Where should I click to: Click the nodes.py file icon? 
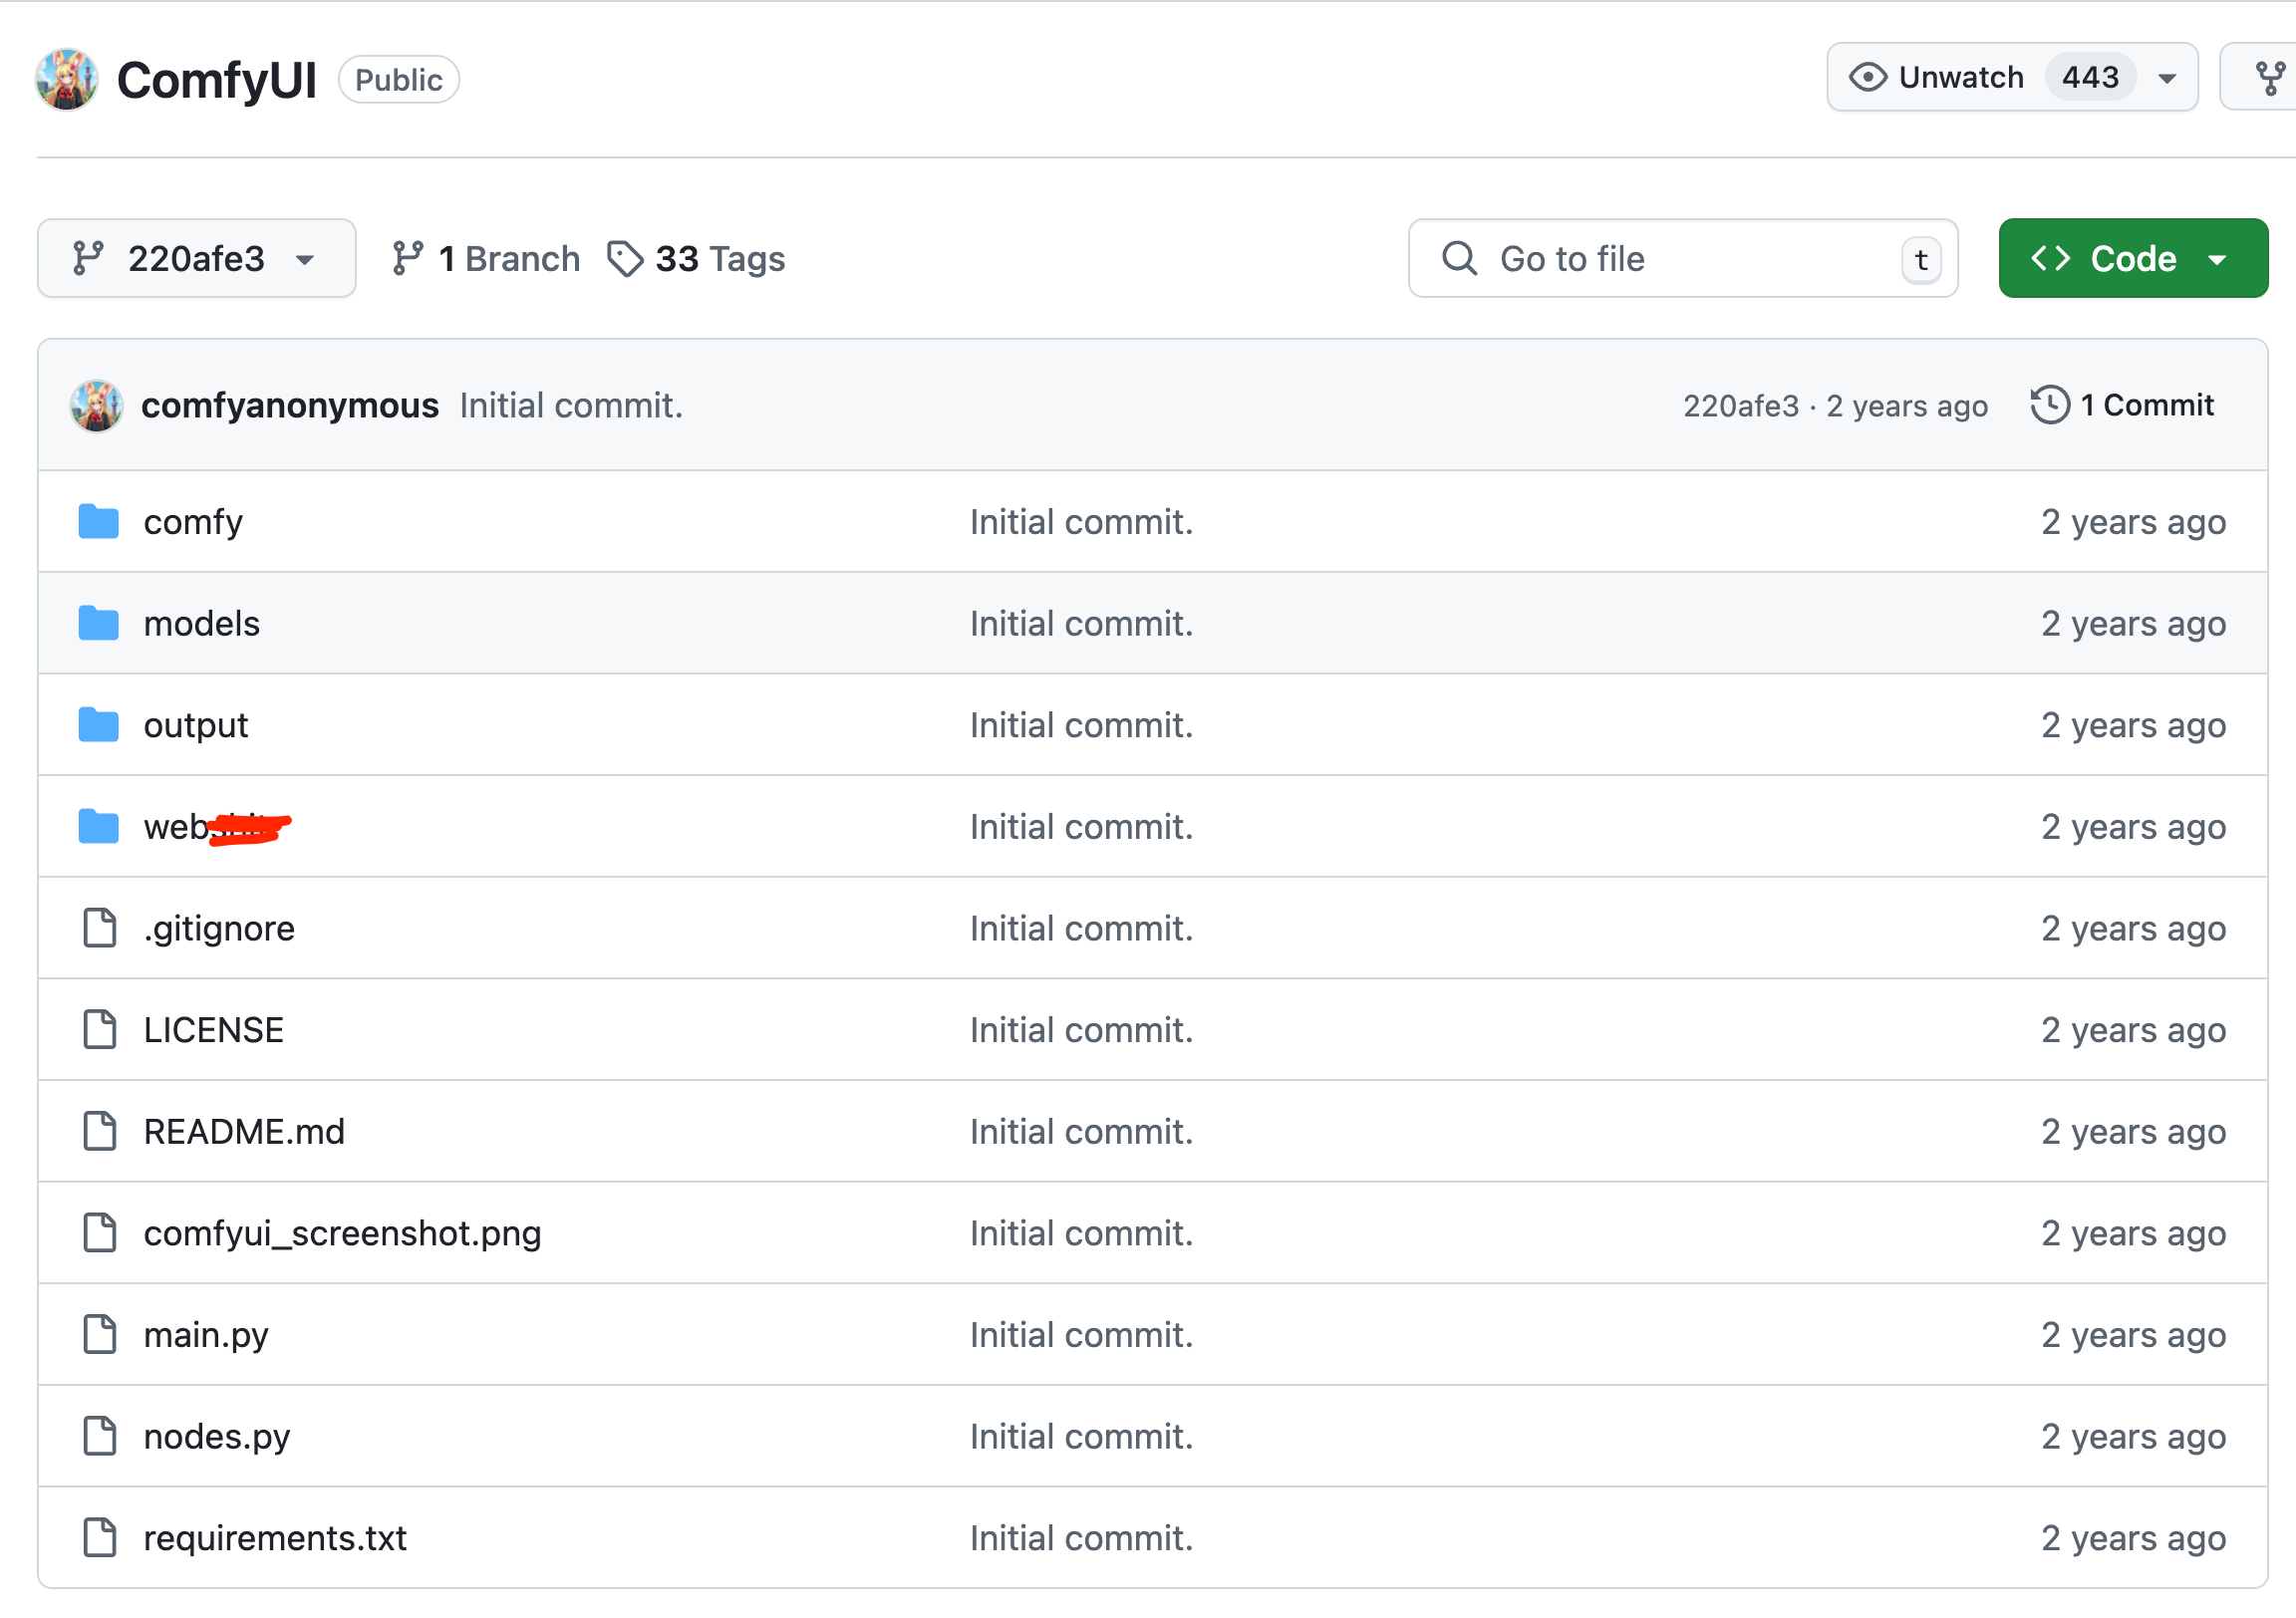point(99,1436)
